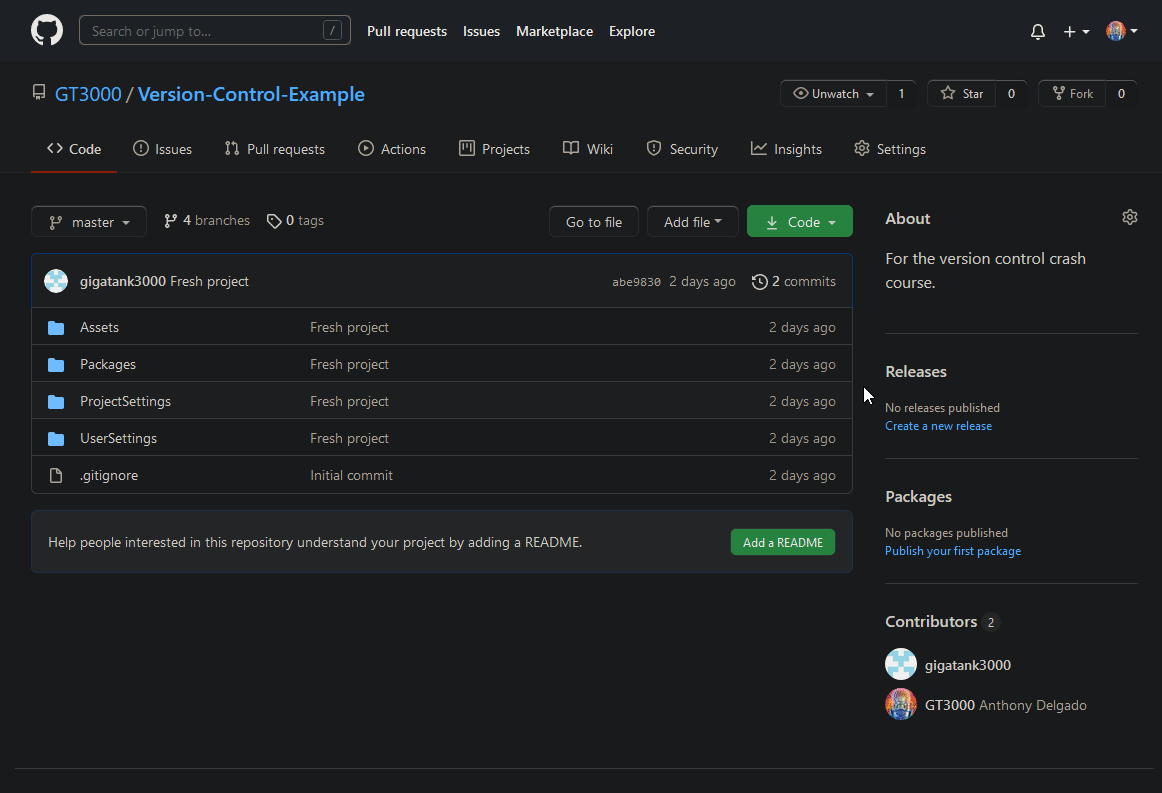This screenshot has width=1162, height=793.
Task: View the 4 branches link
Action: click(207, 221)
